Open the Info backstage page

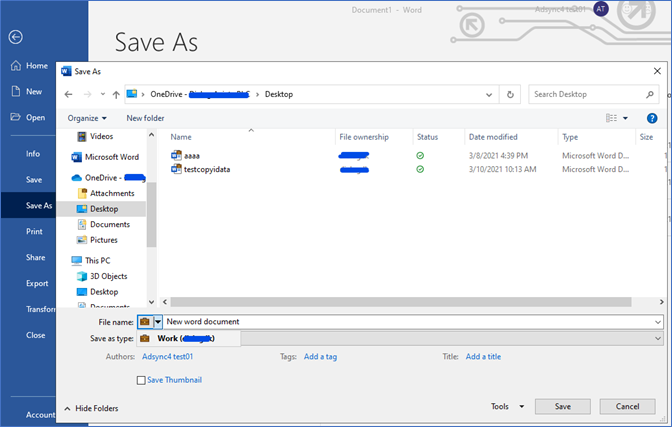tap(33, 153)
